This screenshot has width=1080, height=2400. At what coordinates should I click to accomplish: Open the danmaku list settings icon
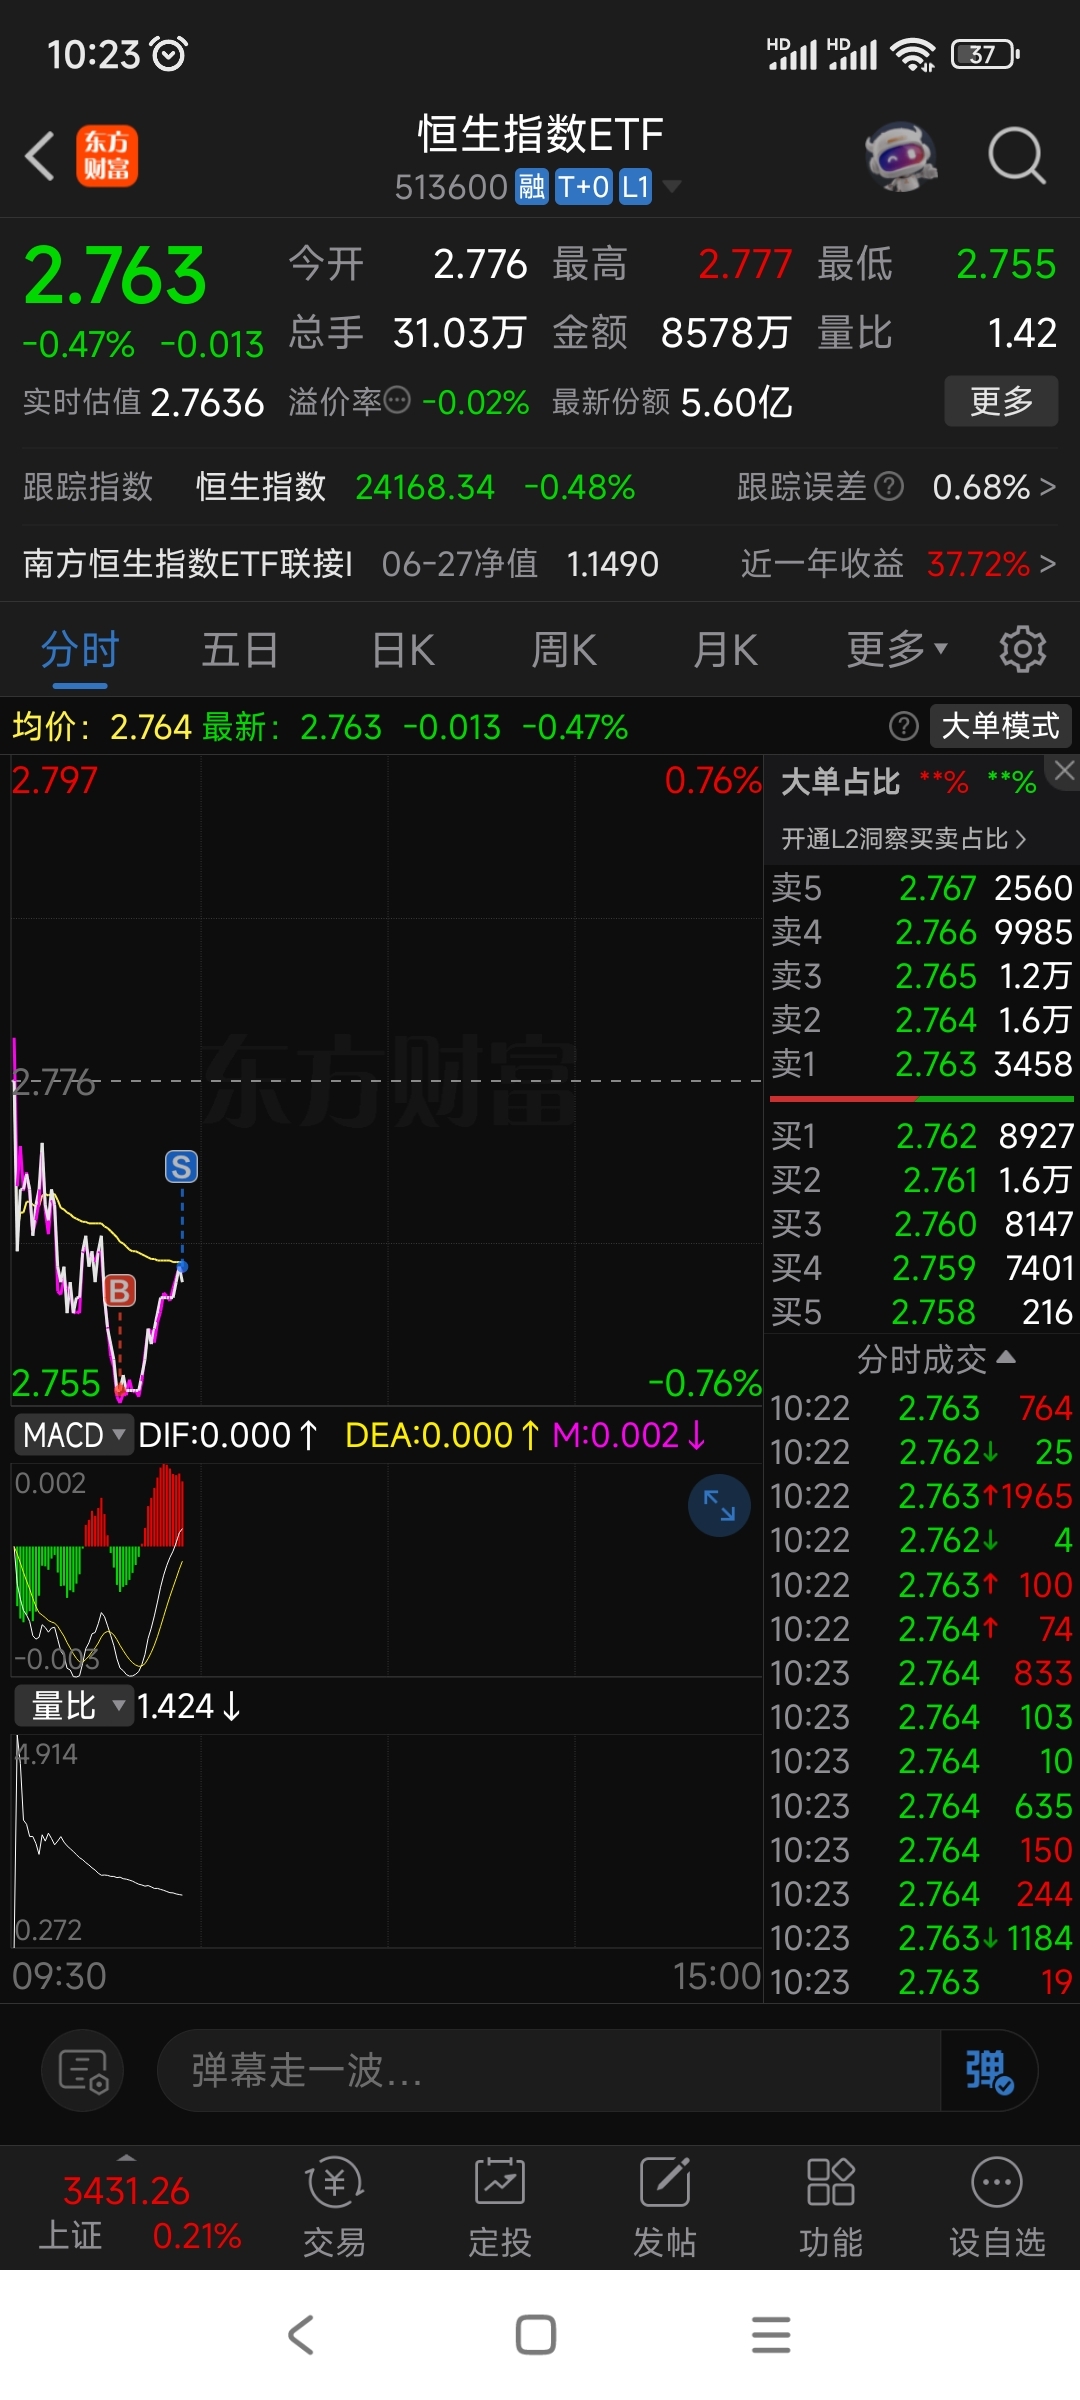point(83,2071)
